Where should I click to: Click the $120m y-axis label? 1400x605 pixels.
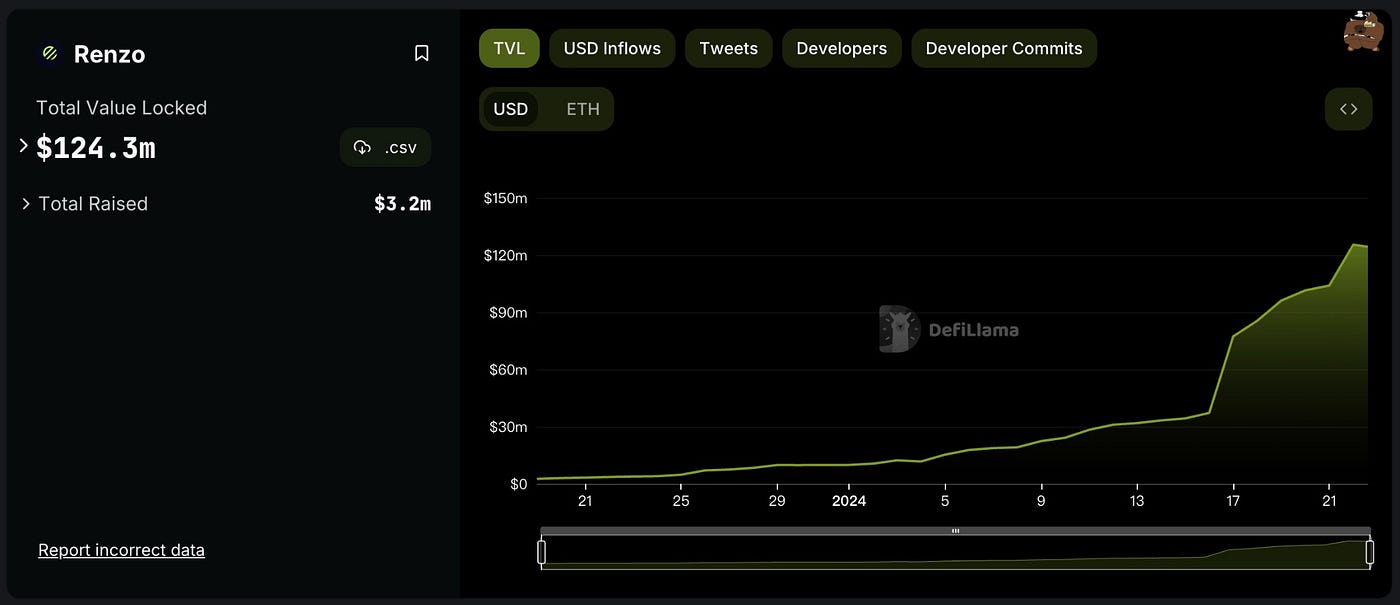coord(505,256)
